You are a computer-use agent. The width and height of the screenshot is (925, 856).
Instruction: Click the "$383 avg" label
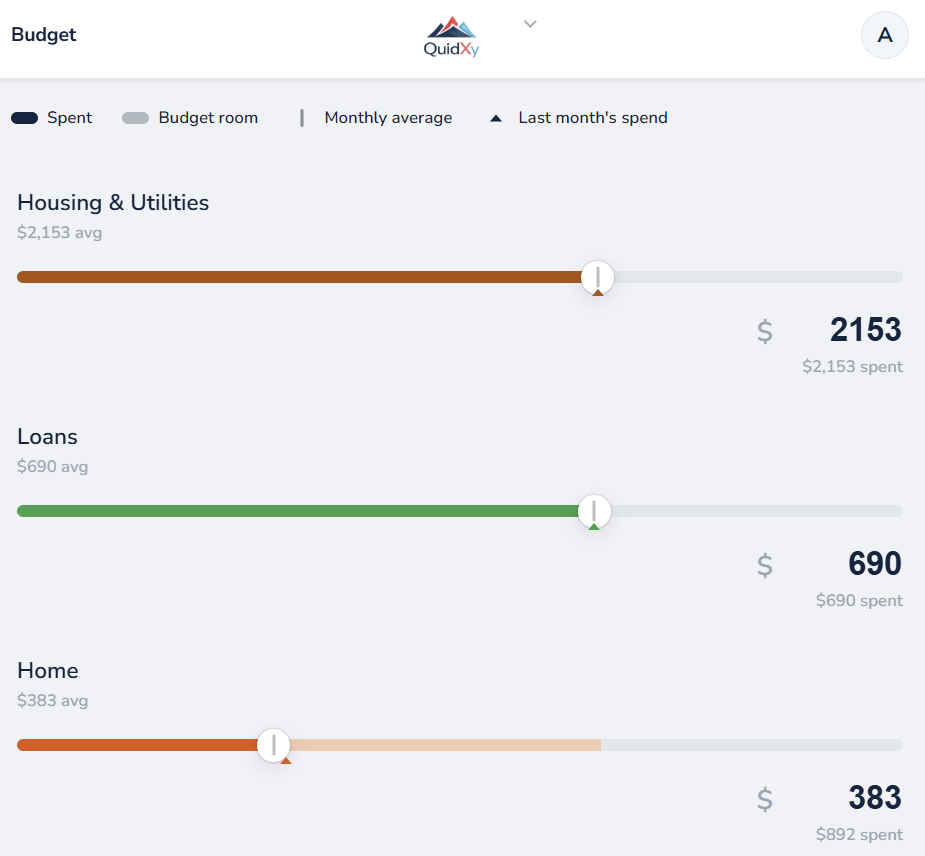coord(53,701)
